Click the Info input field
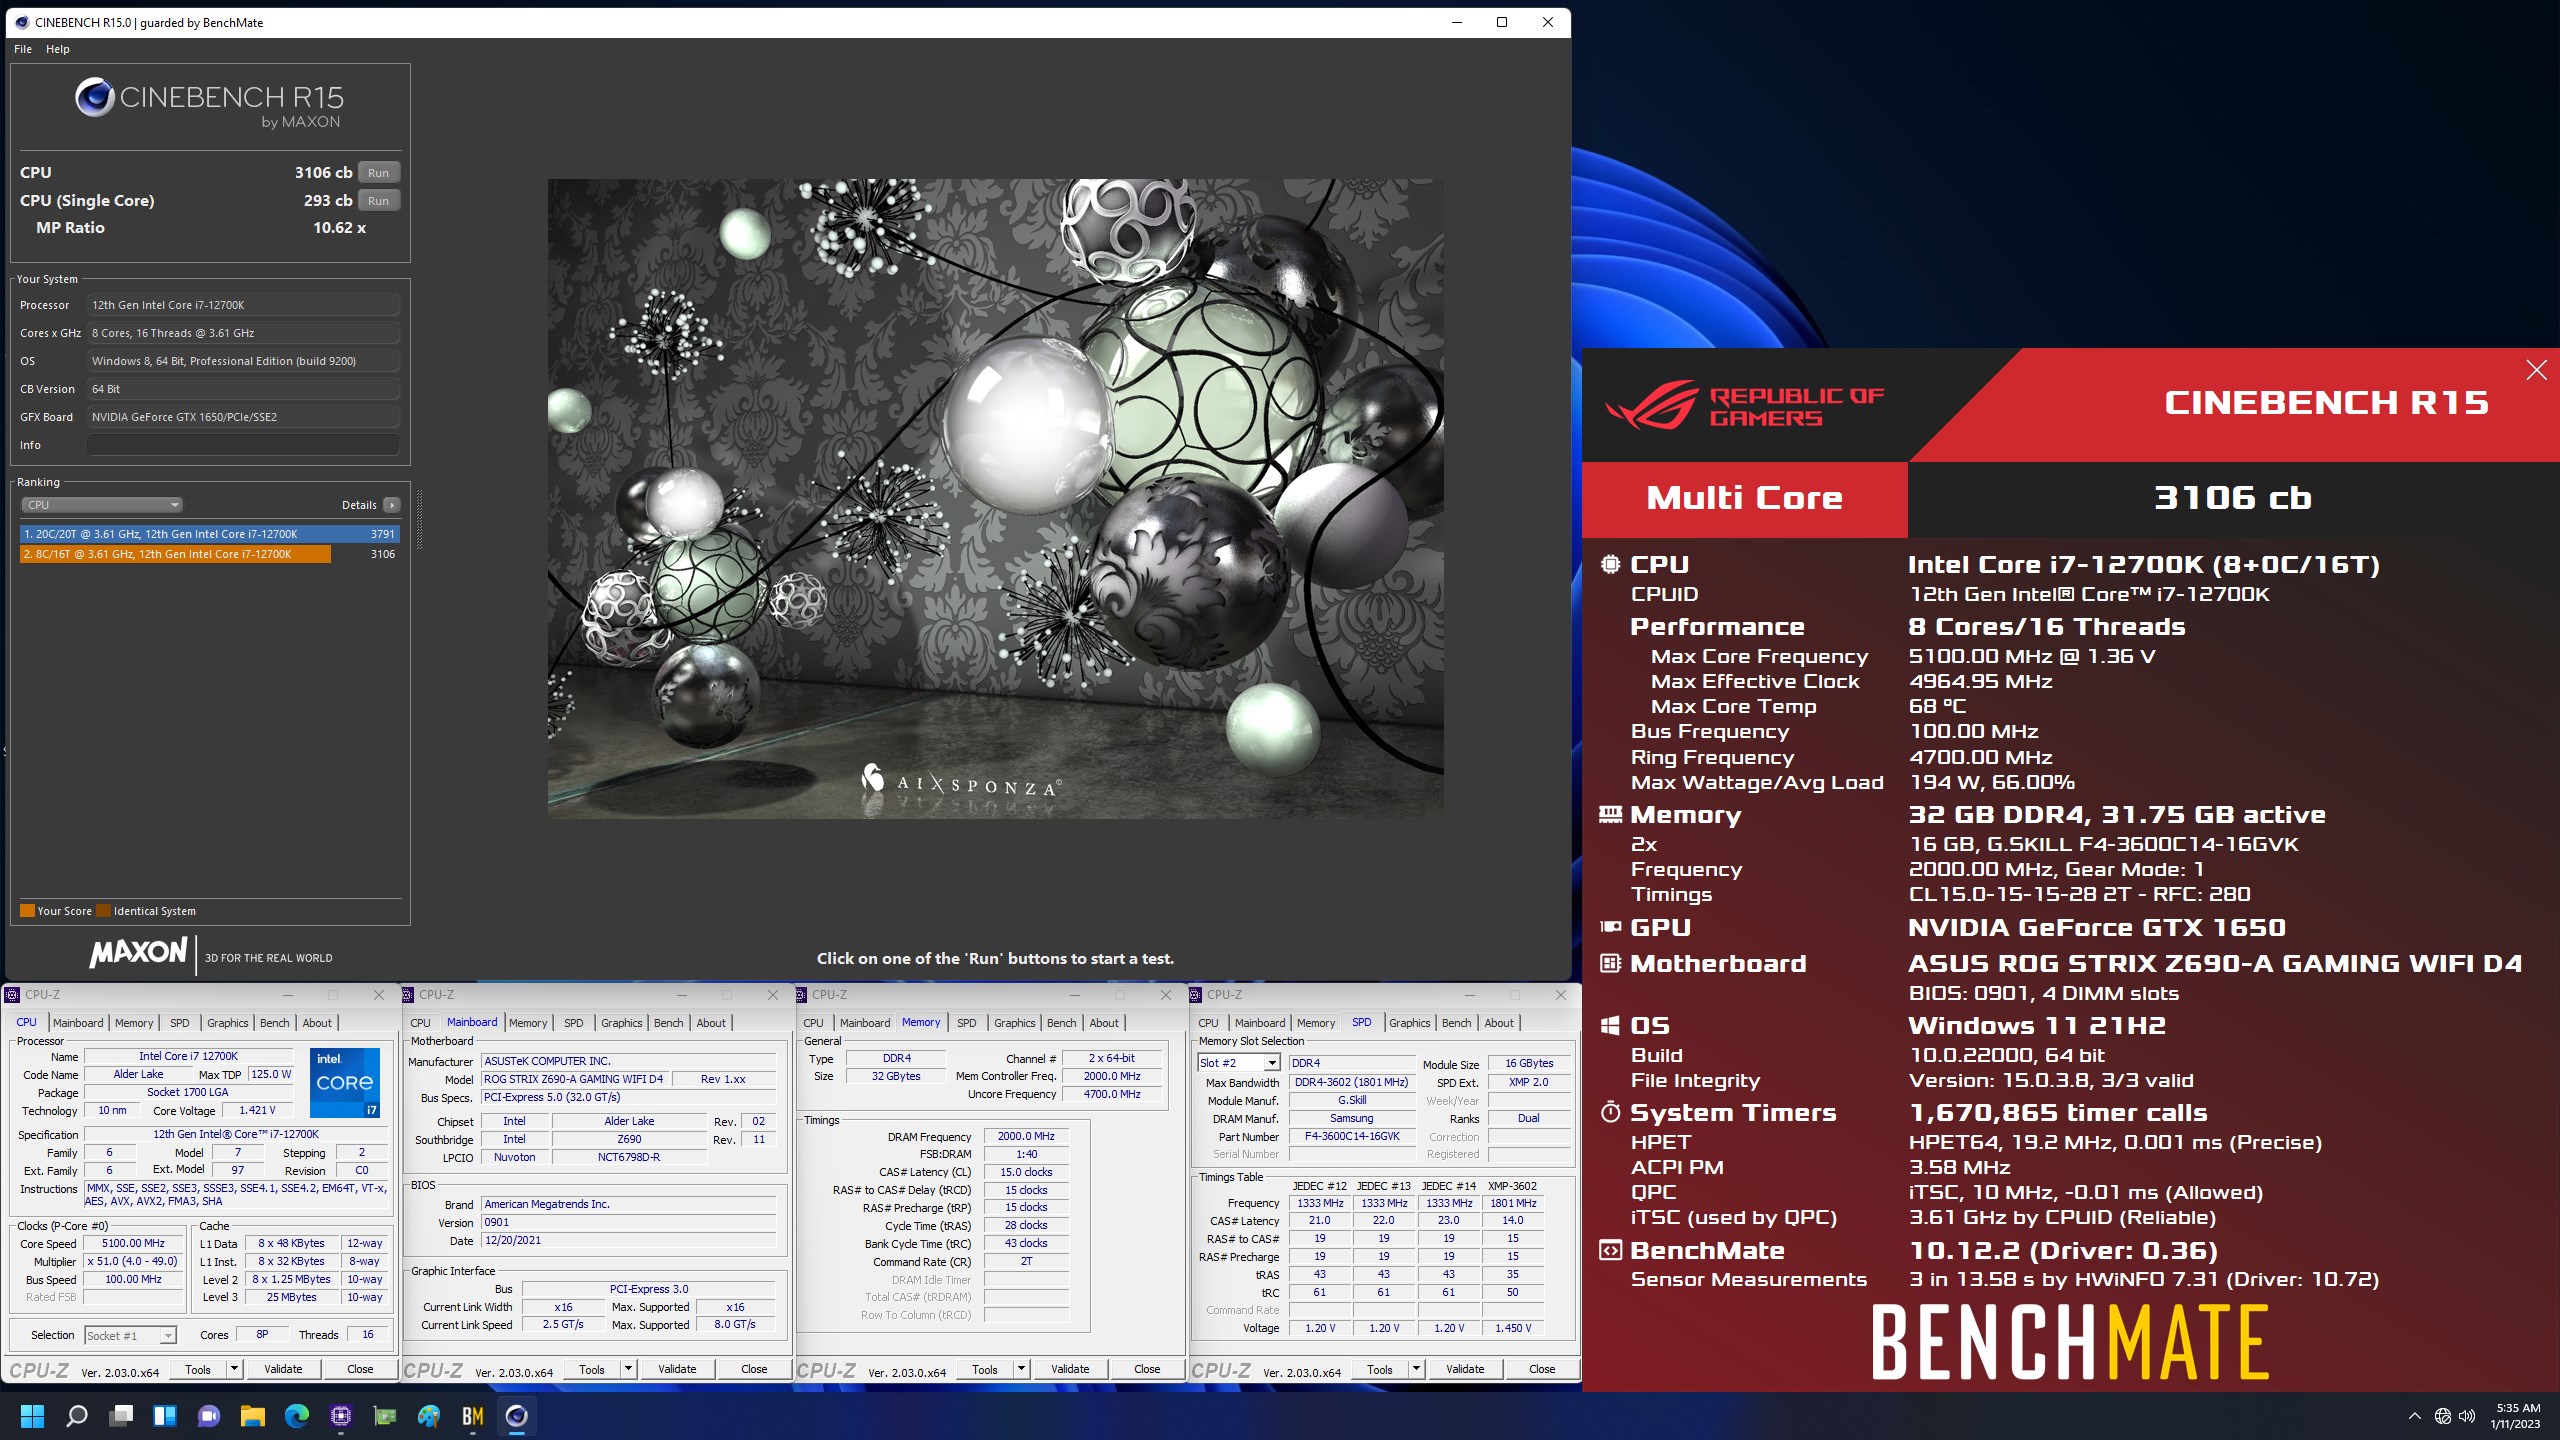This screenshot has height=1440, width=2560. pyautogui.click(x=243, y=445)
